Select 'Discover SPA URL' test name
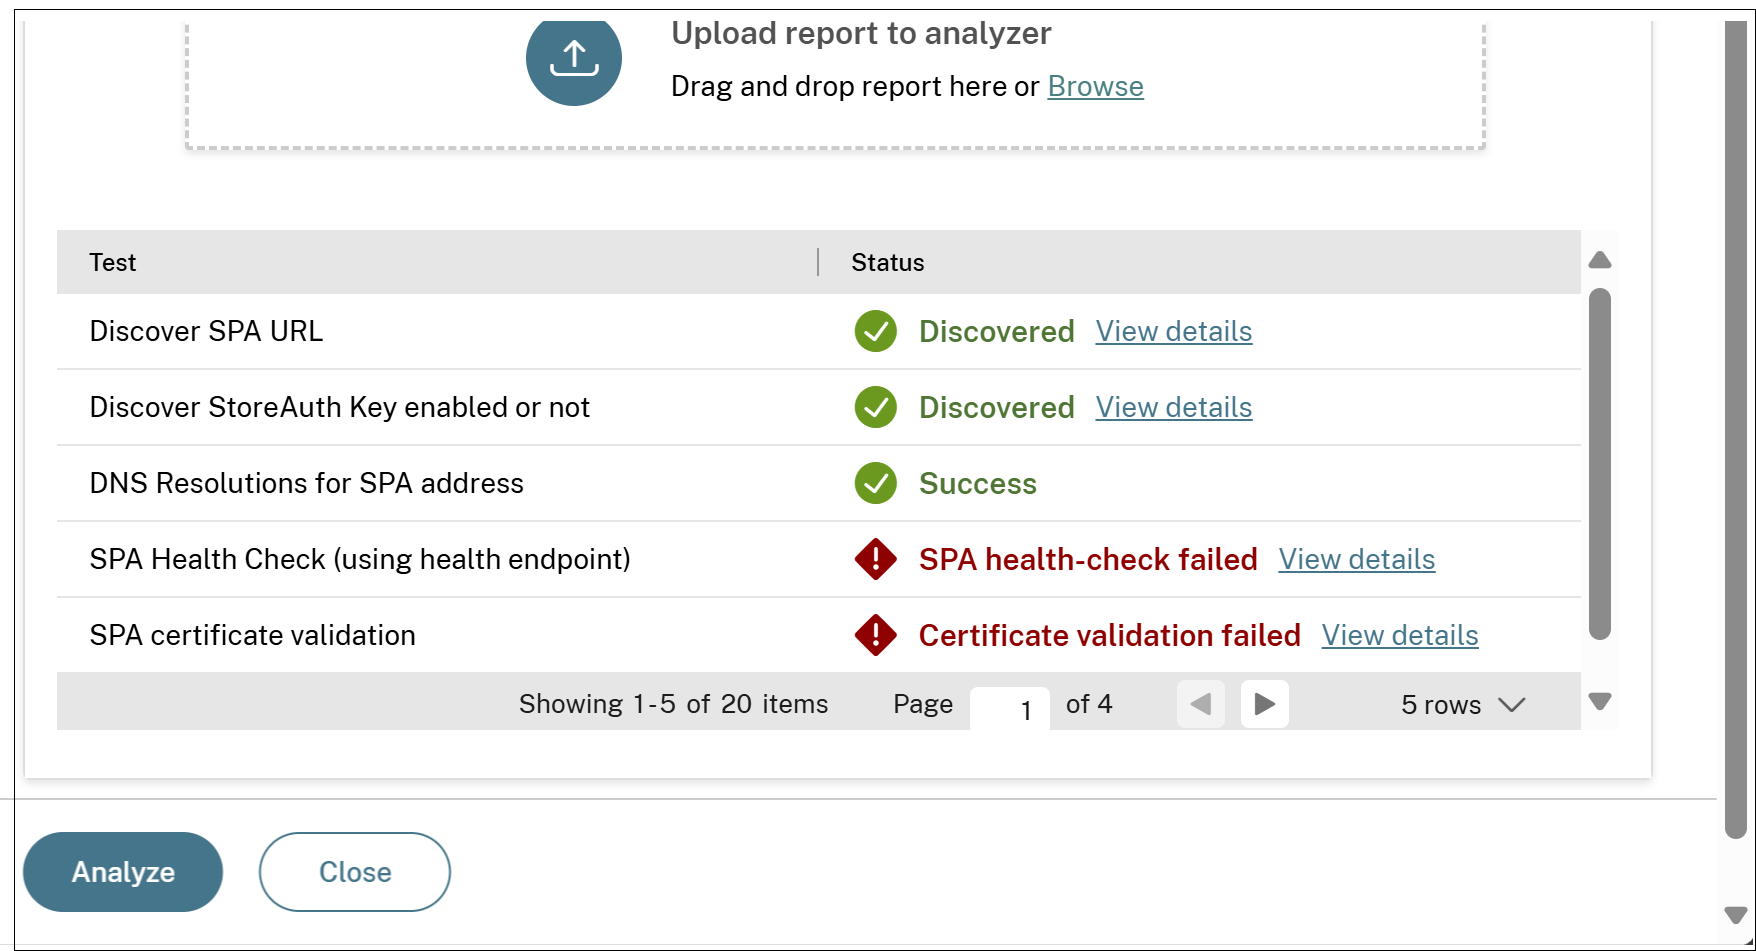Viewport: 1756px width, 951px height. tap(206, 331)
